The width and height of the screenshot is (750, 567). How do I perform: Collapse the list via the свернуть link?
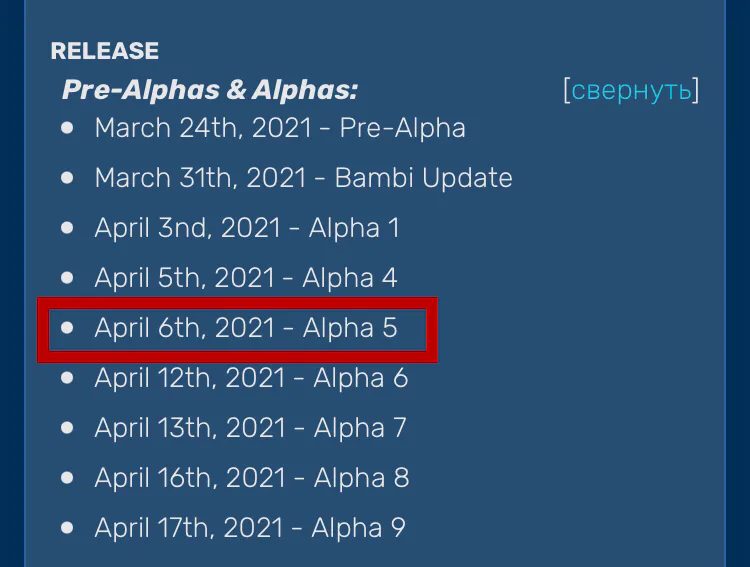pos(631,91)
